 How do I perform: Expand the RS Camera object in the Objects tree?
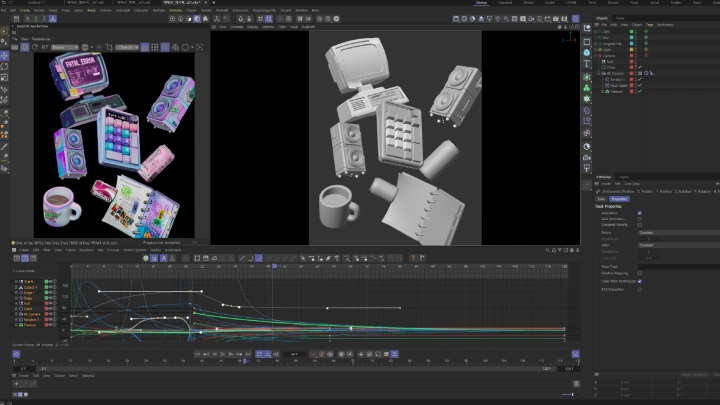[x=598, y=73]
